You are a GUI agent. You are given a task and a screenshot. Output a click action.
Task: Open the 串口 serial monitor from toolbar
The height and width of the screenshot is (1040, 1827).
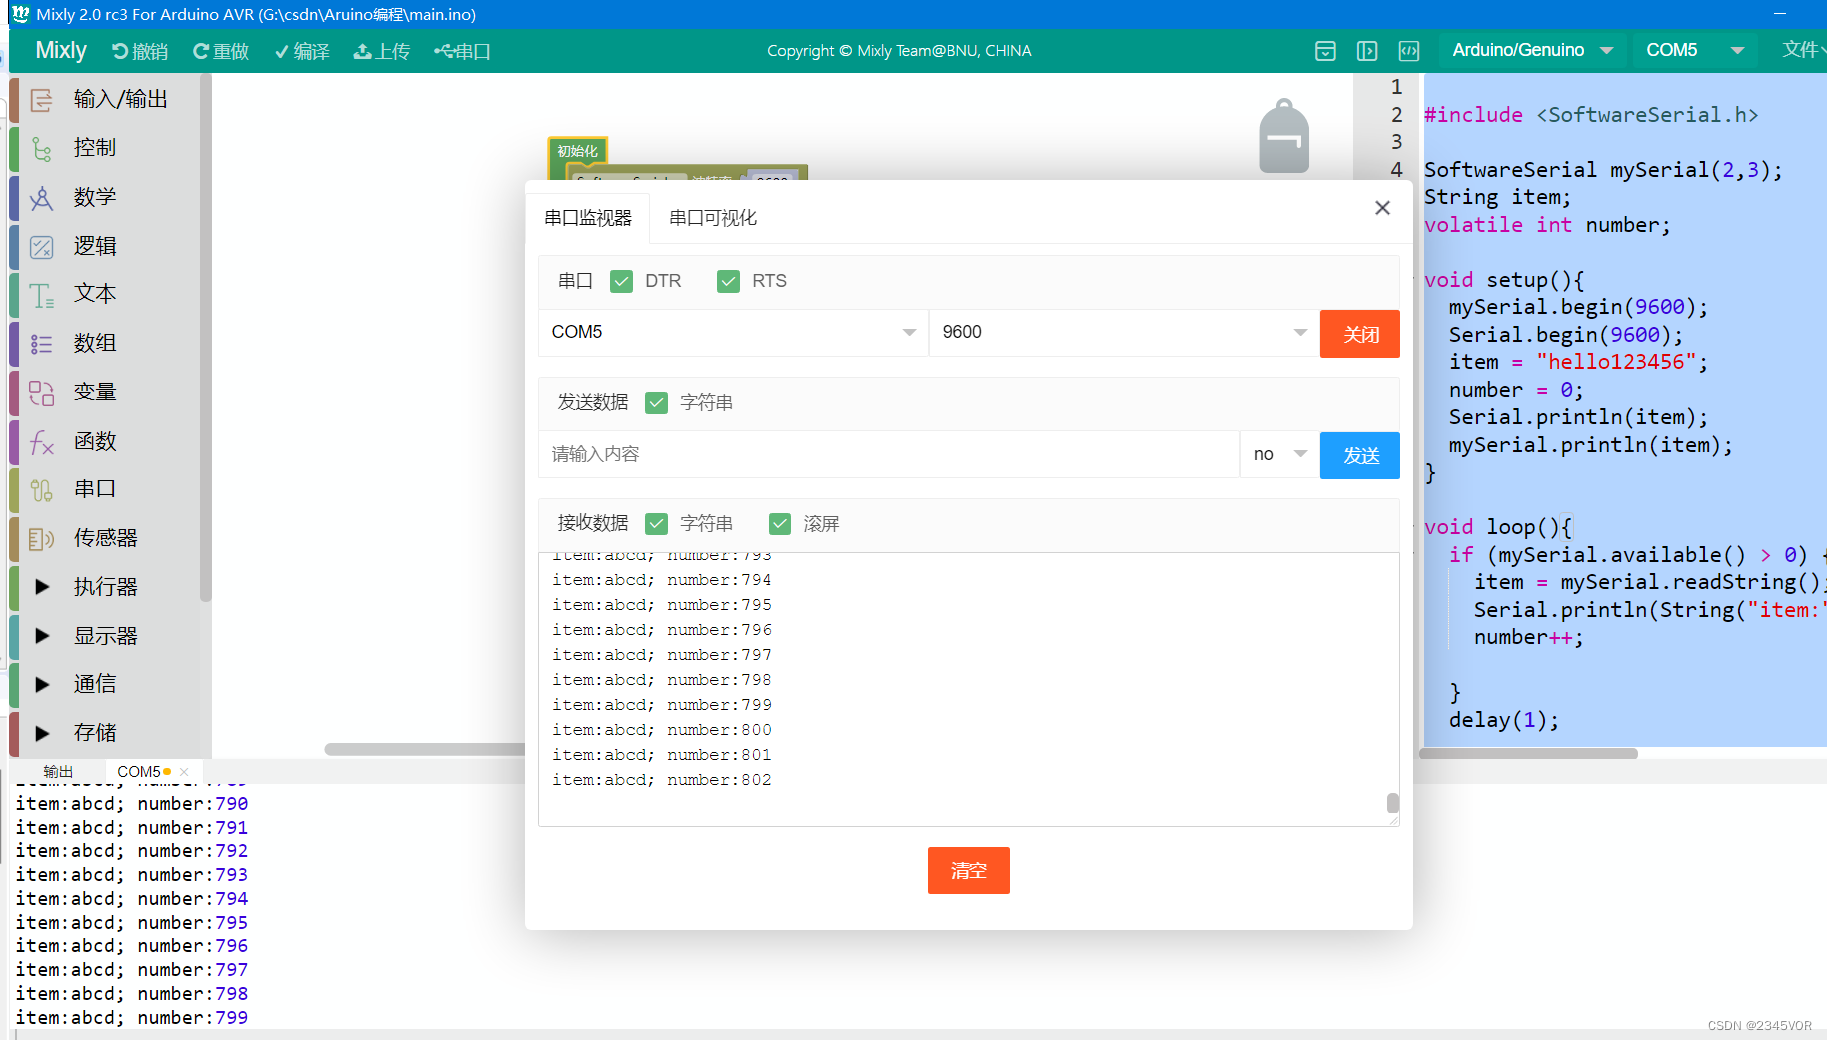(x=462, y=51)
